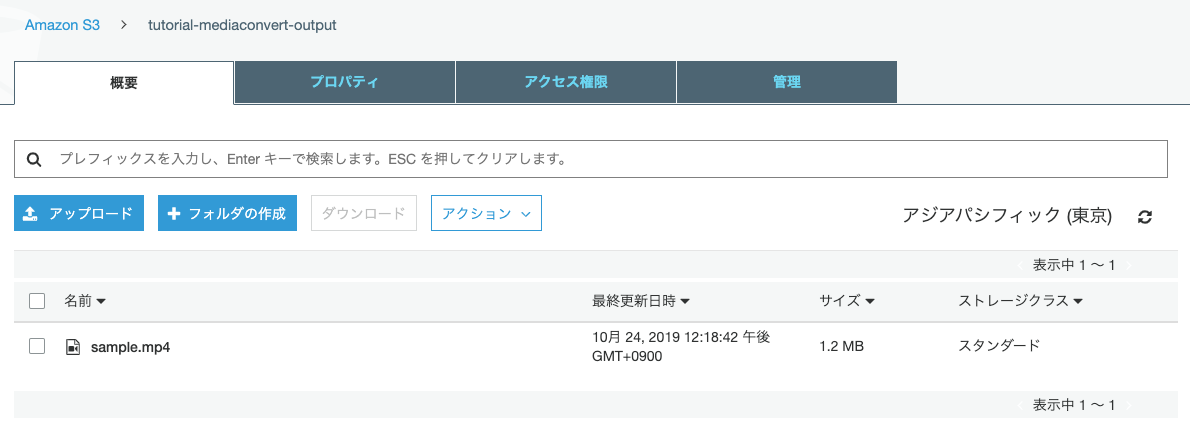
Task: Click the magnifier search icon
Action: coord(33,160)
